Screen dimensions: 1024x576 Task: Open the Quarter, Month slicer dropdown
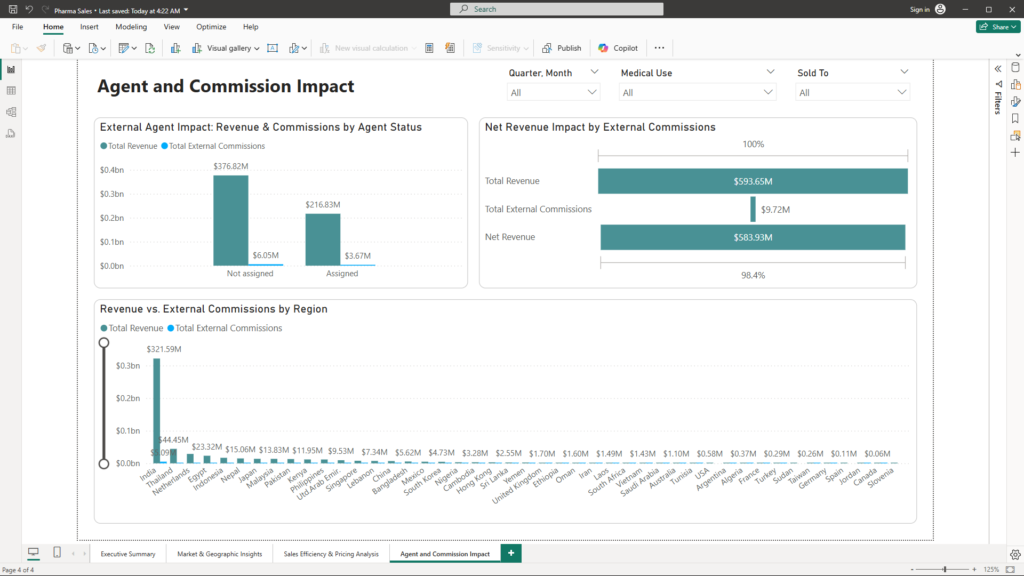click(594, 92)
